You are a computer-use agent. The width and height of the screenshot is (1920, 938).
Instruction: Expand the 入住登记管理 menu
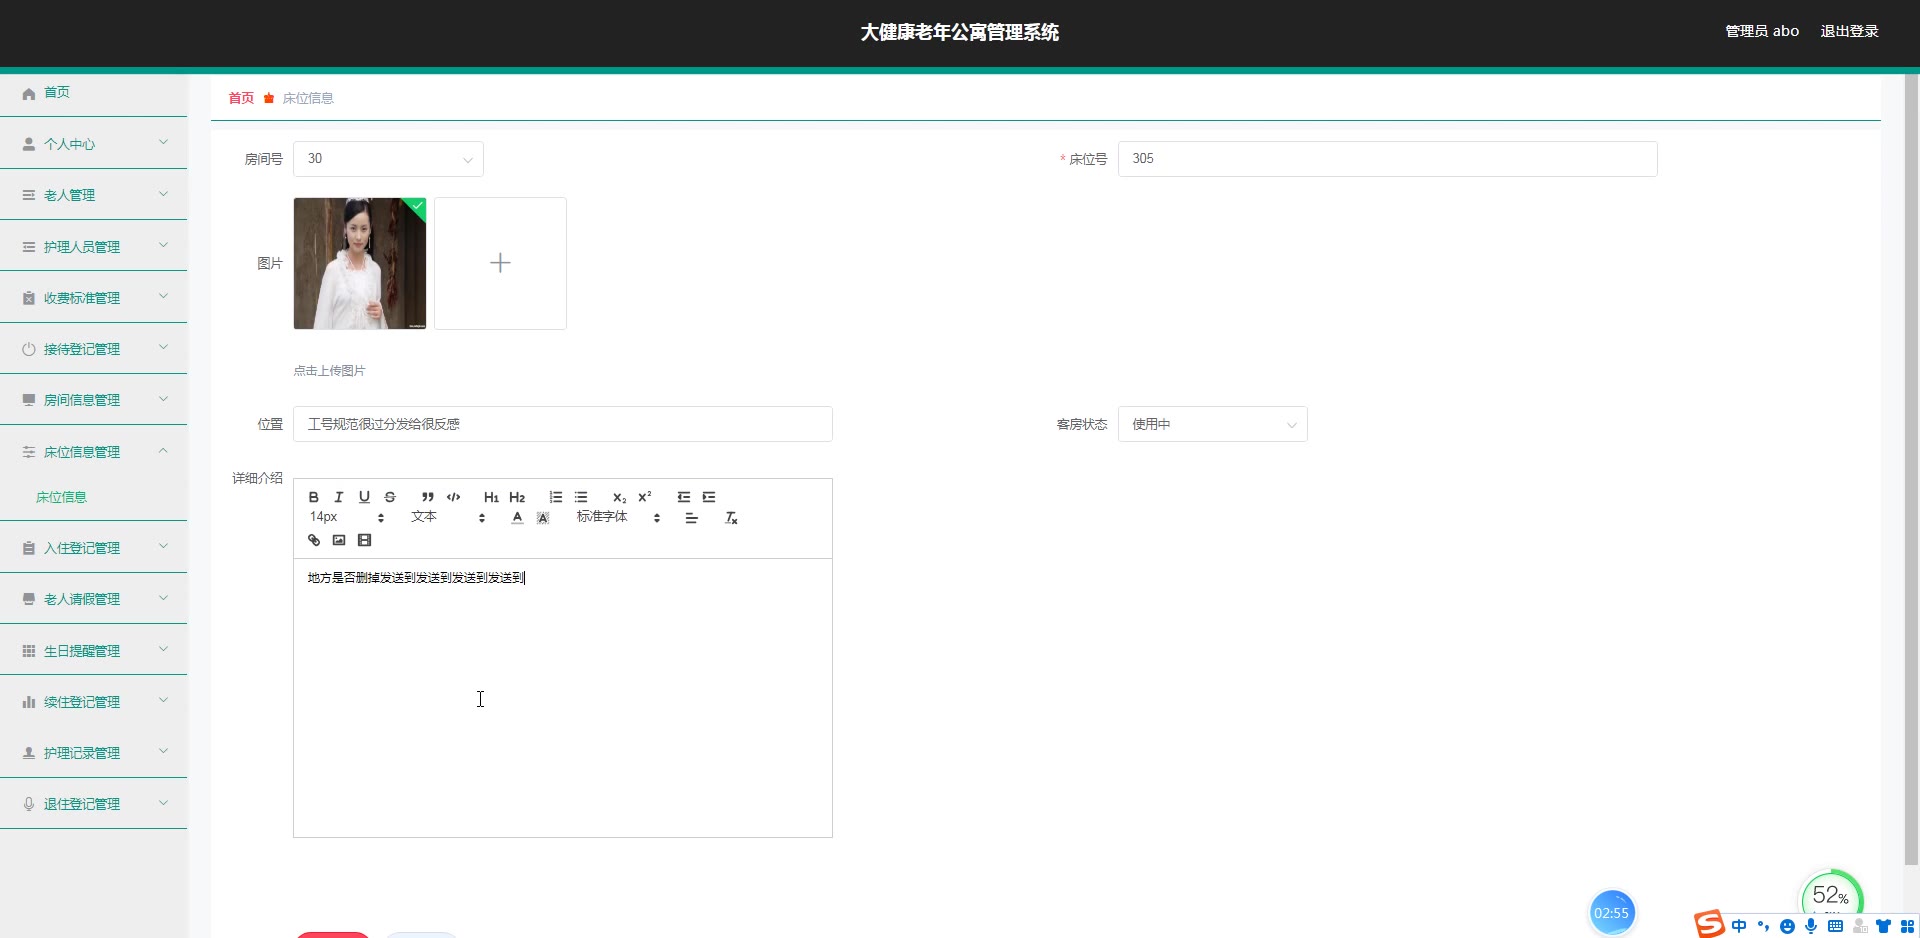pos(93,548)
